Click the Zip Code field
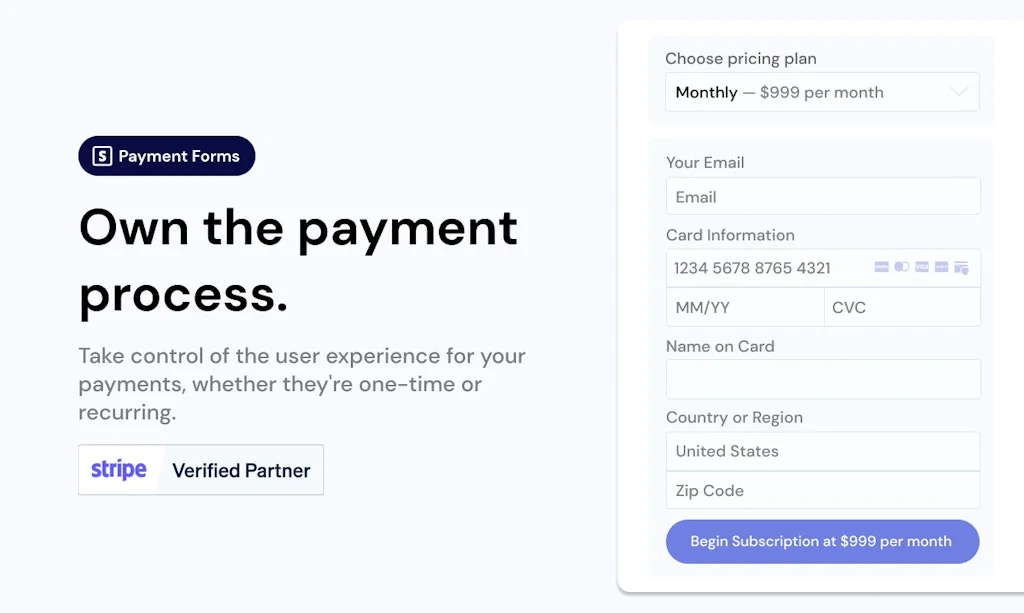Screen dimensions: 1024x613 (x=822, y=491)
